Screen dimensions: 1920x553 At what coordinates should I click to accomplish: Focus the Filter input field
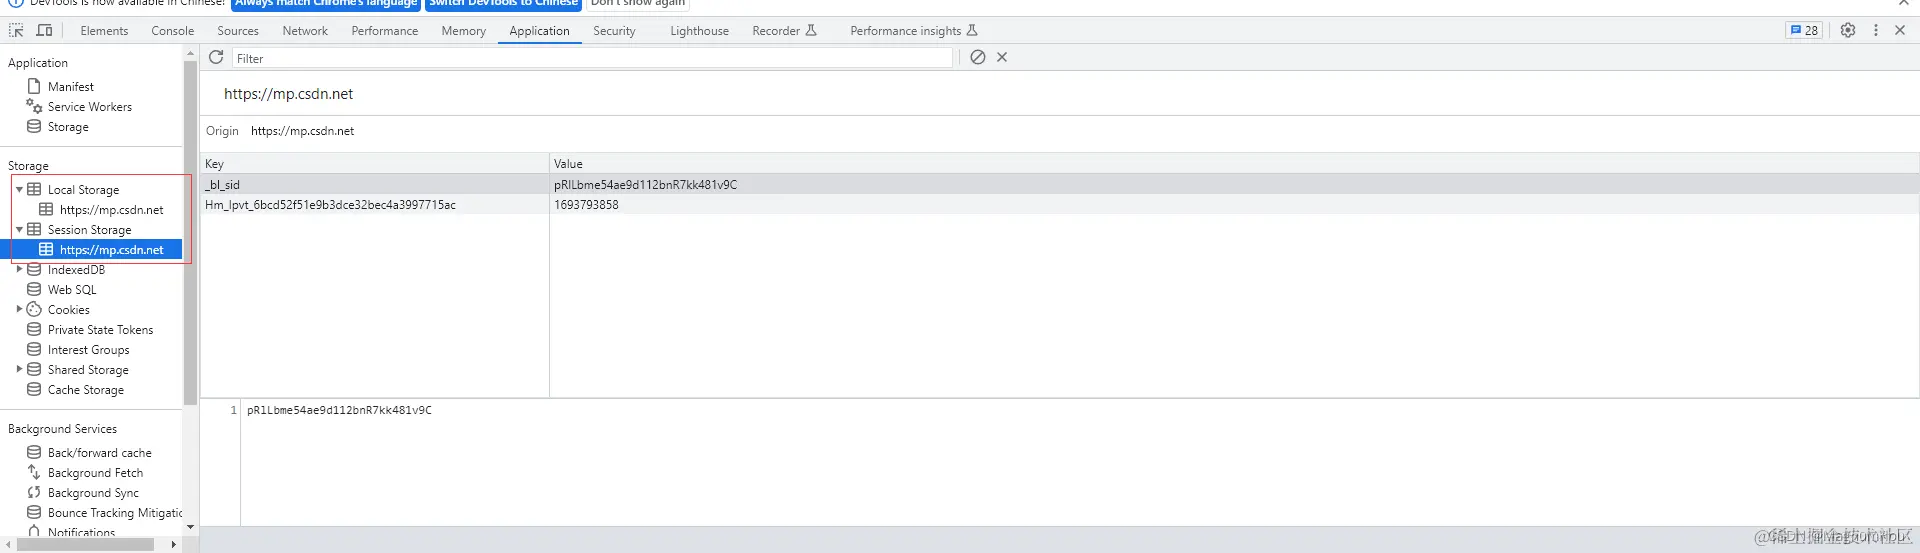[592, 58]
